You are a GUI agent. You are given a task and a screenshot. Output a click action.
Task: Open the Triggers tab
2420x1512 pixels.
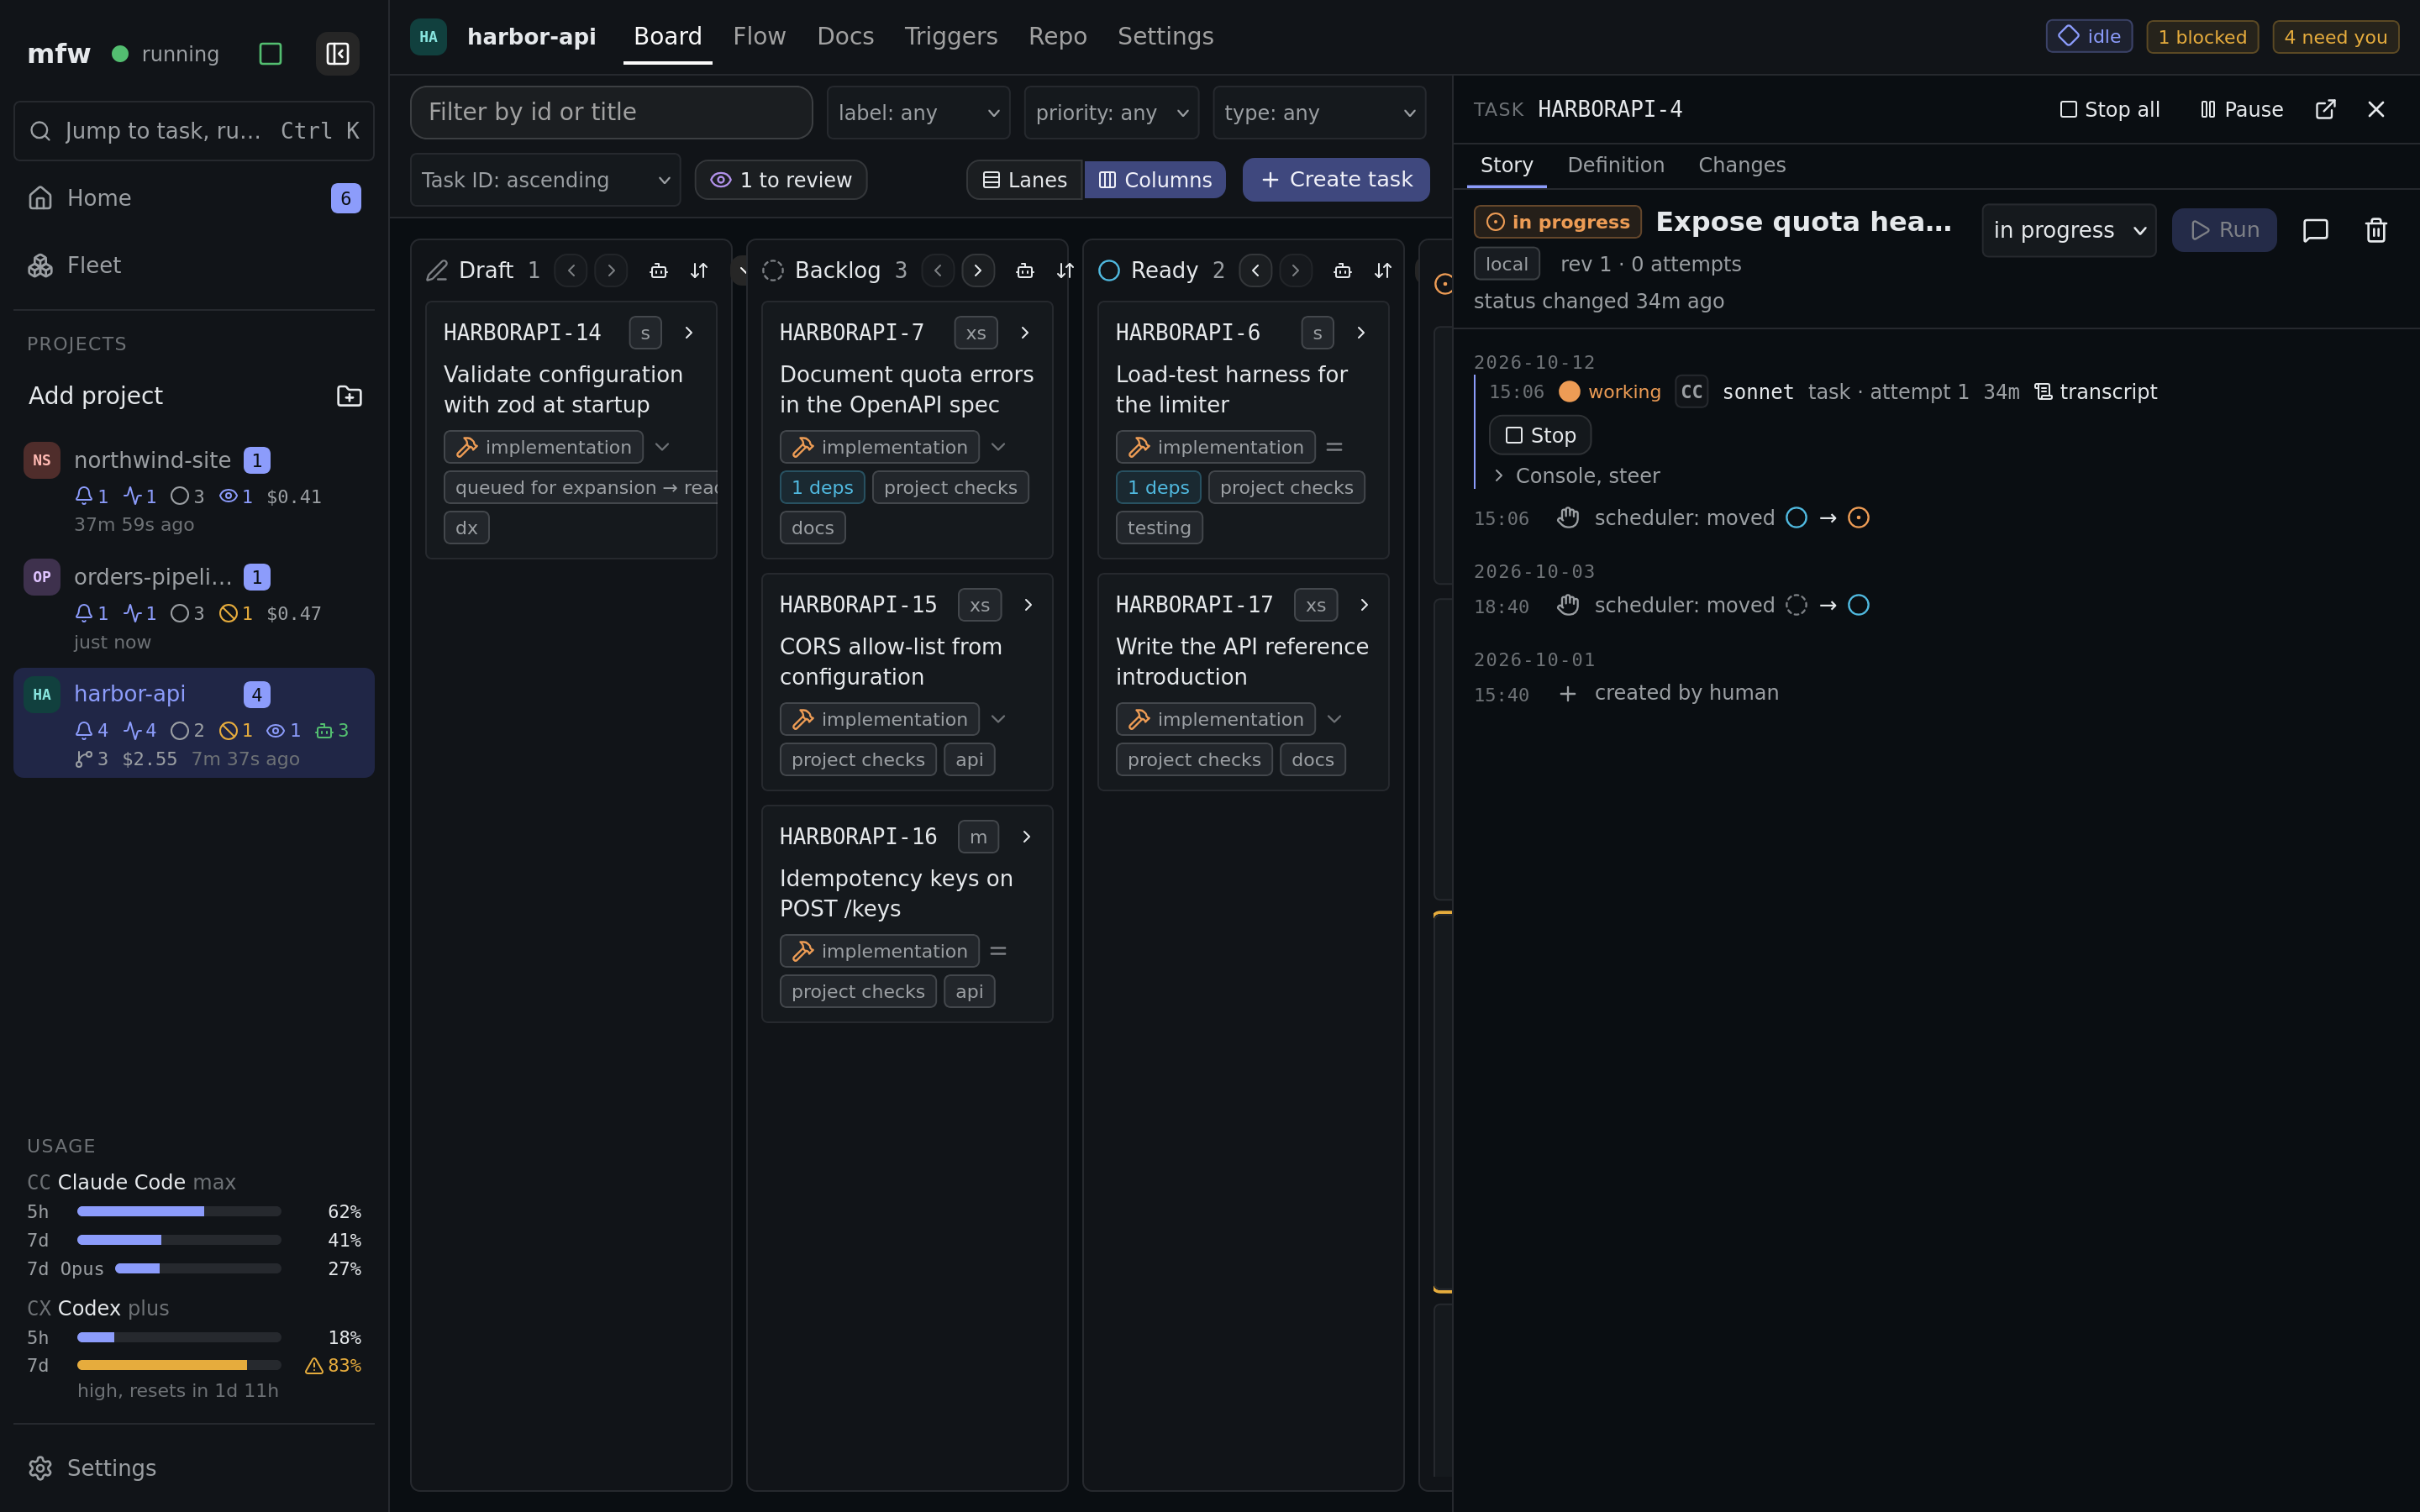(950, 37)
